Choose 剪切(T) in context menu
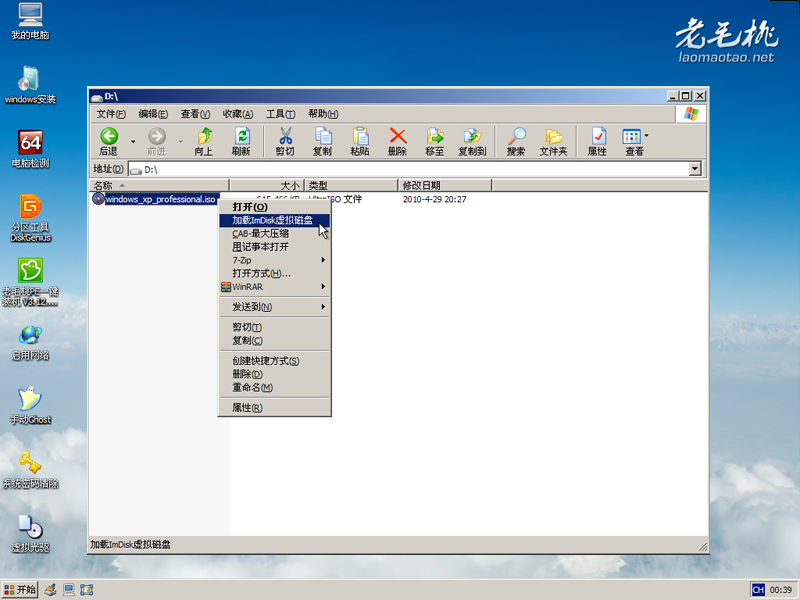 [274, 327]
